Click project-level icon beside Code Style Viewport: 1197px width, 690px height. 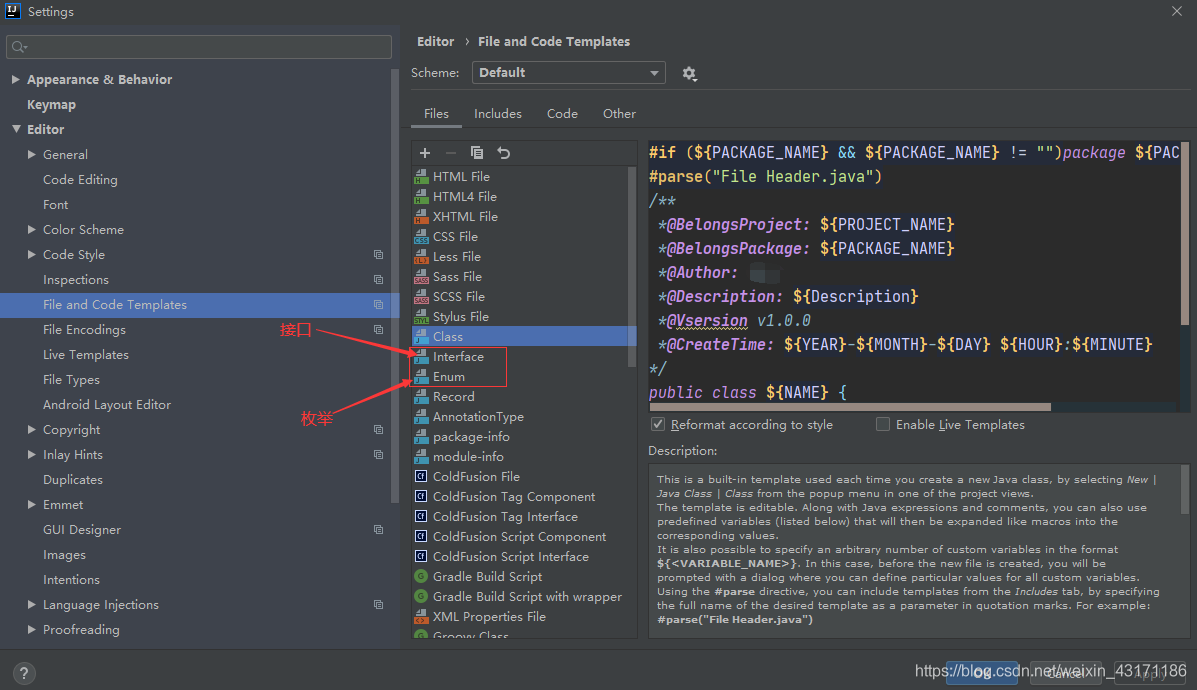tap(378, 254)
